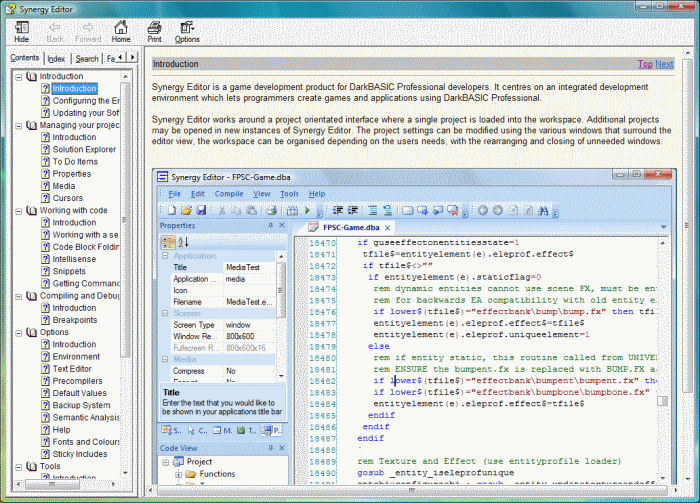The image size is (700, 503).
Task: Open the Solution Explorer help topic
Action: click(84, 150)
